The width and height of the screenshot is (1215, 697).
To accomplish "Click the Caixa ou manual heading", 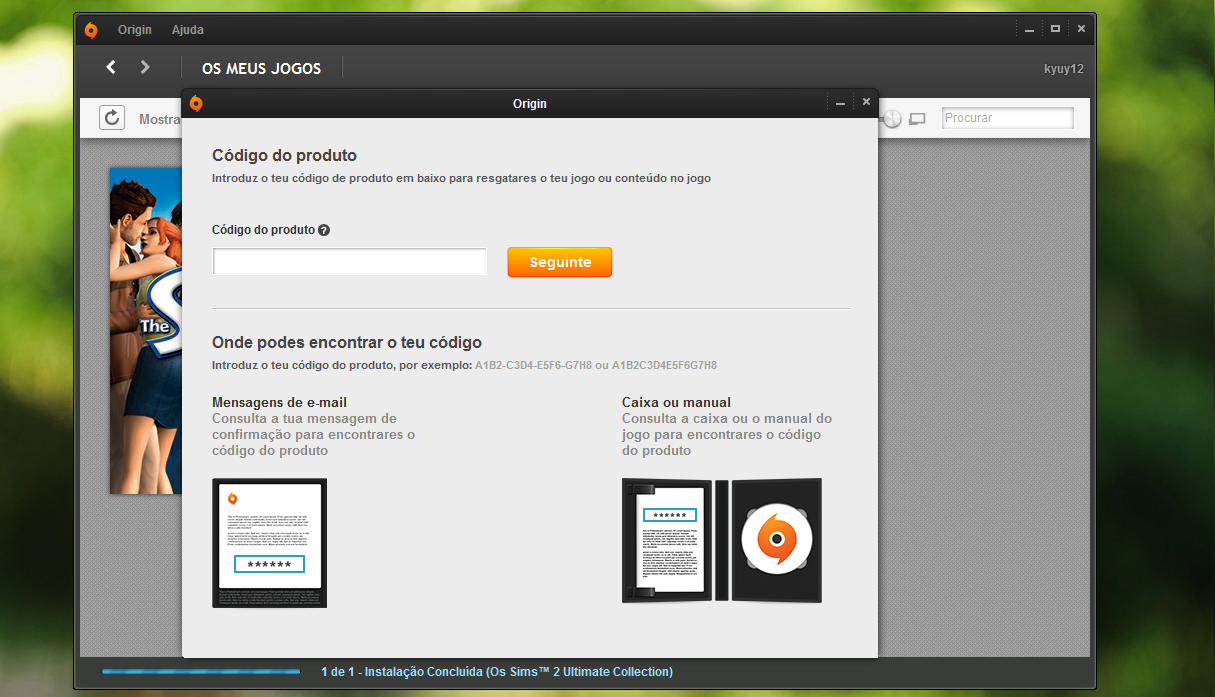I will tap(676, 402).
